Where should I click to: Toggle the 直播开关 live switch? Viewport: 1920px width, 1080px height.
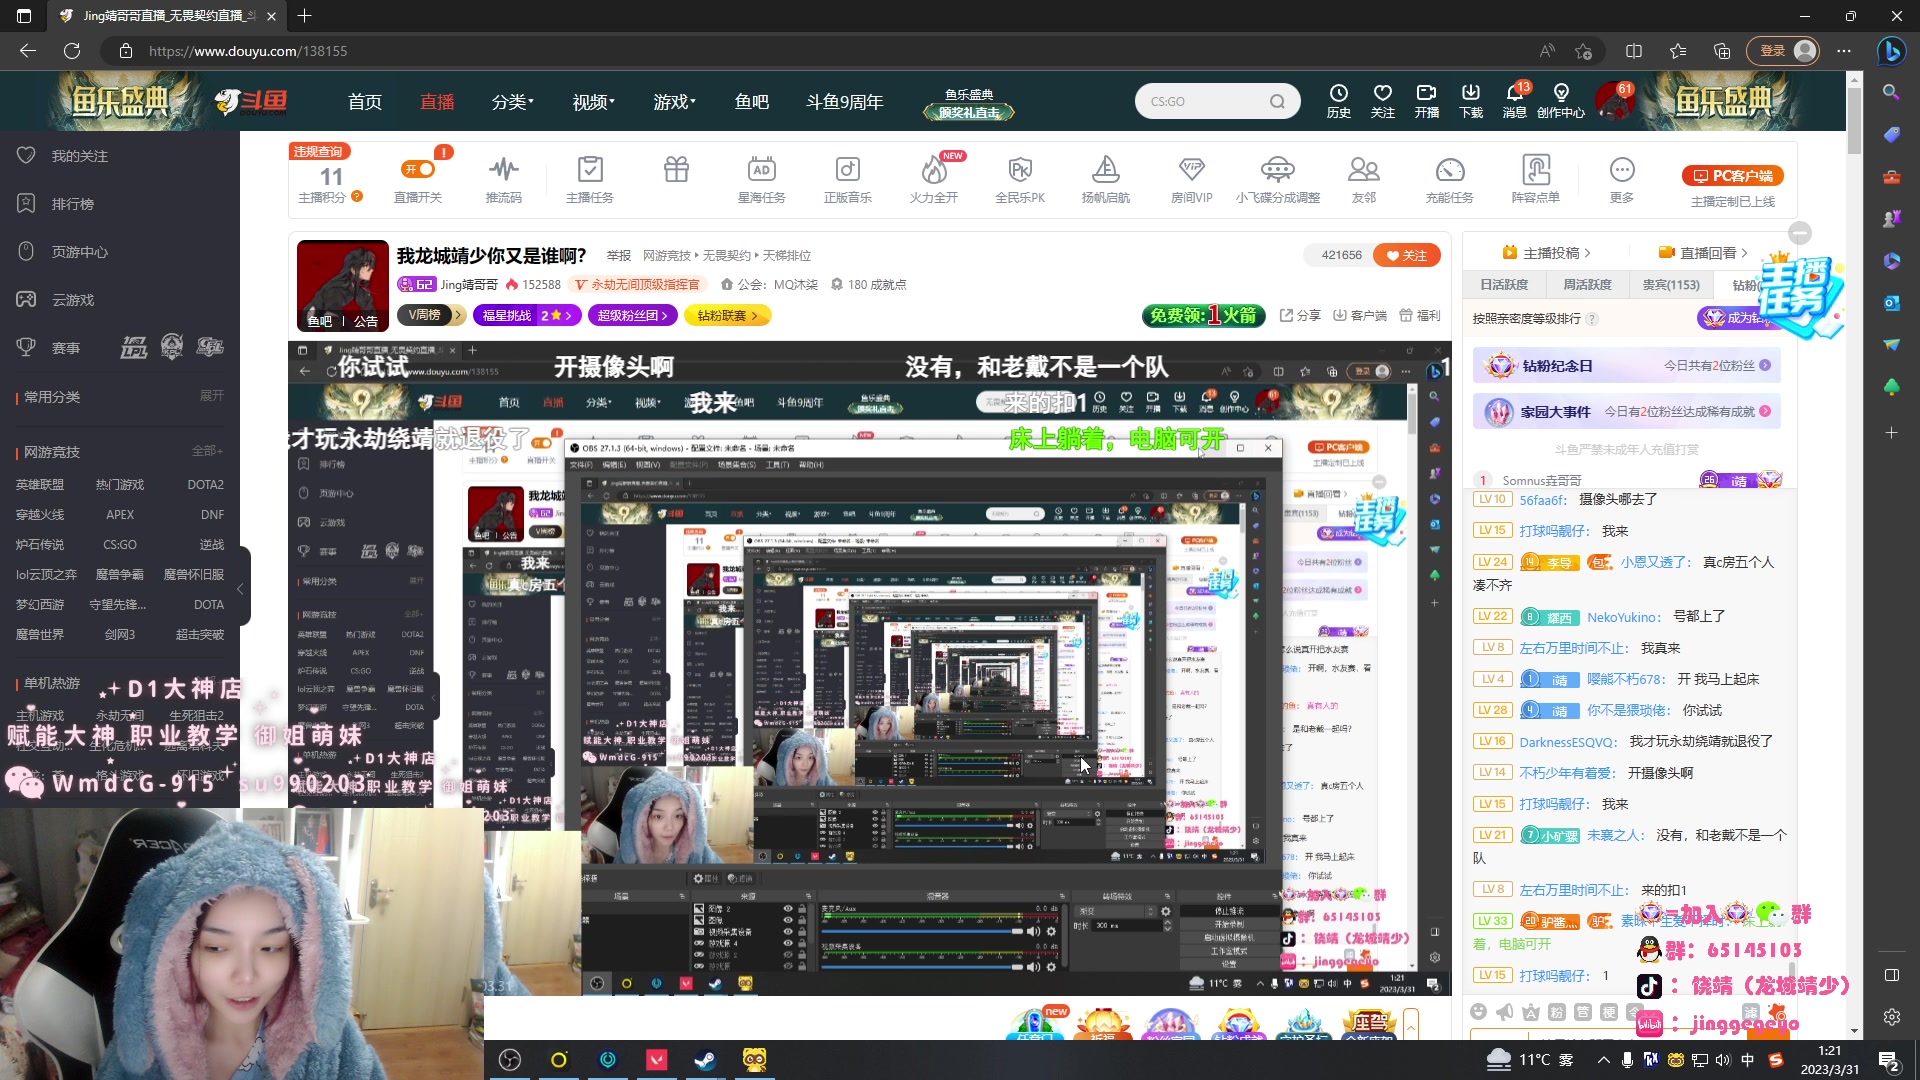point(418,169)
